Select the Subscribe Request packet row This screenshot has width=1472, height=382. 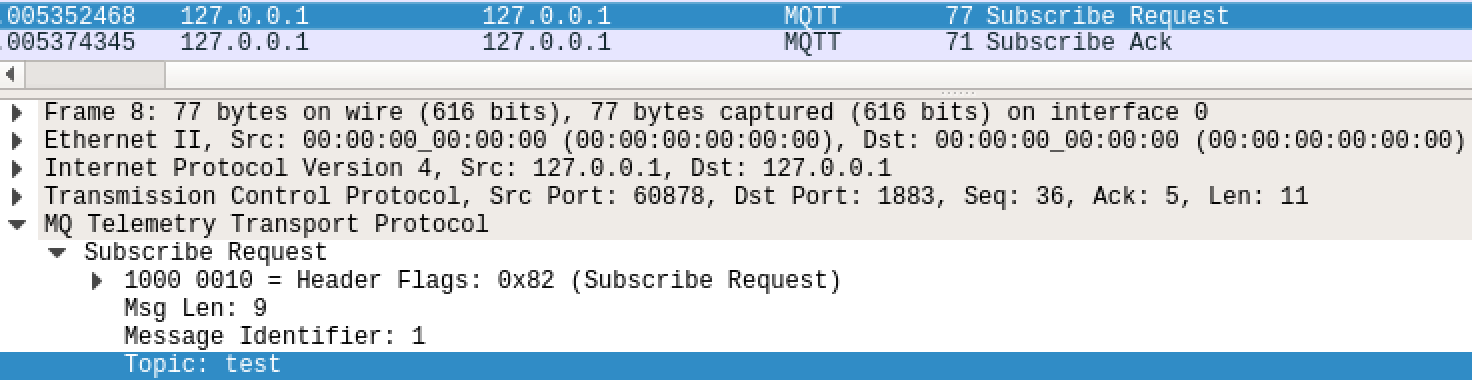point(736,16)
